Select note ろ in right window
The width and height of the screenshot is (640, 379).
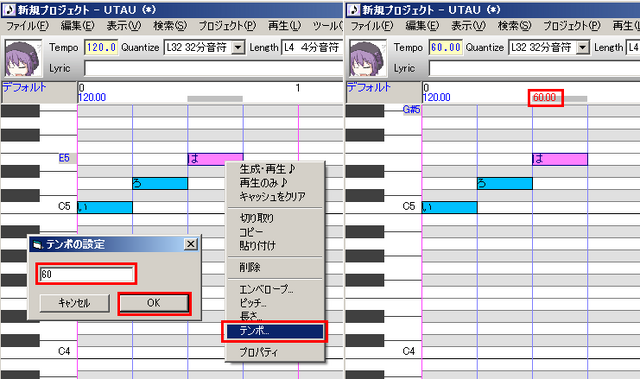pos(505,183)
